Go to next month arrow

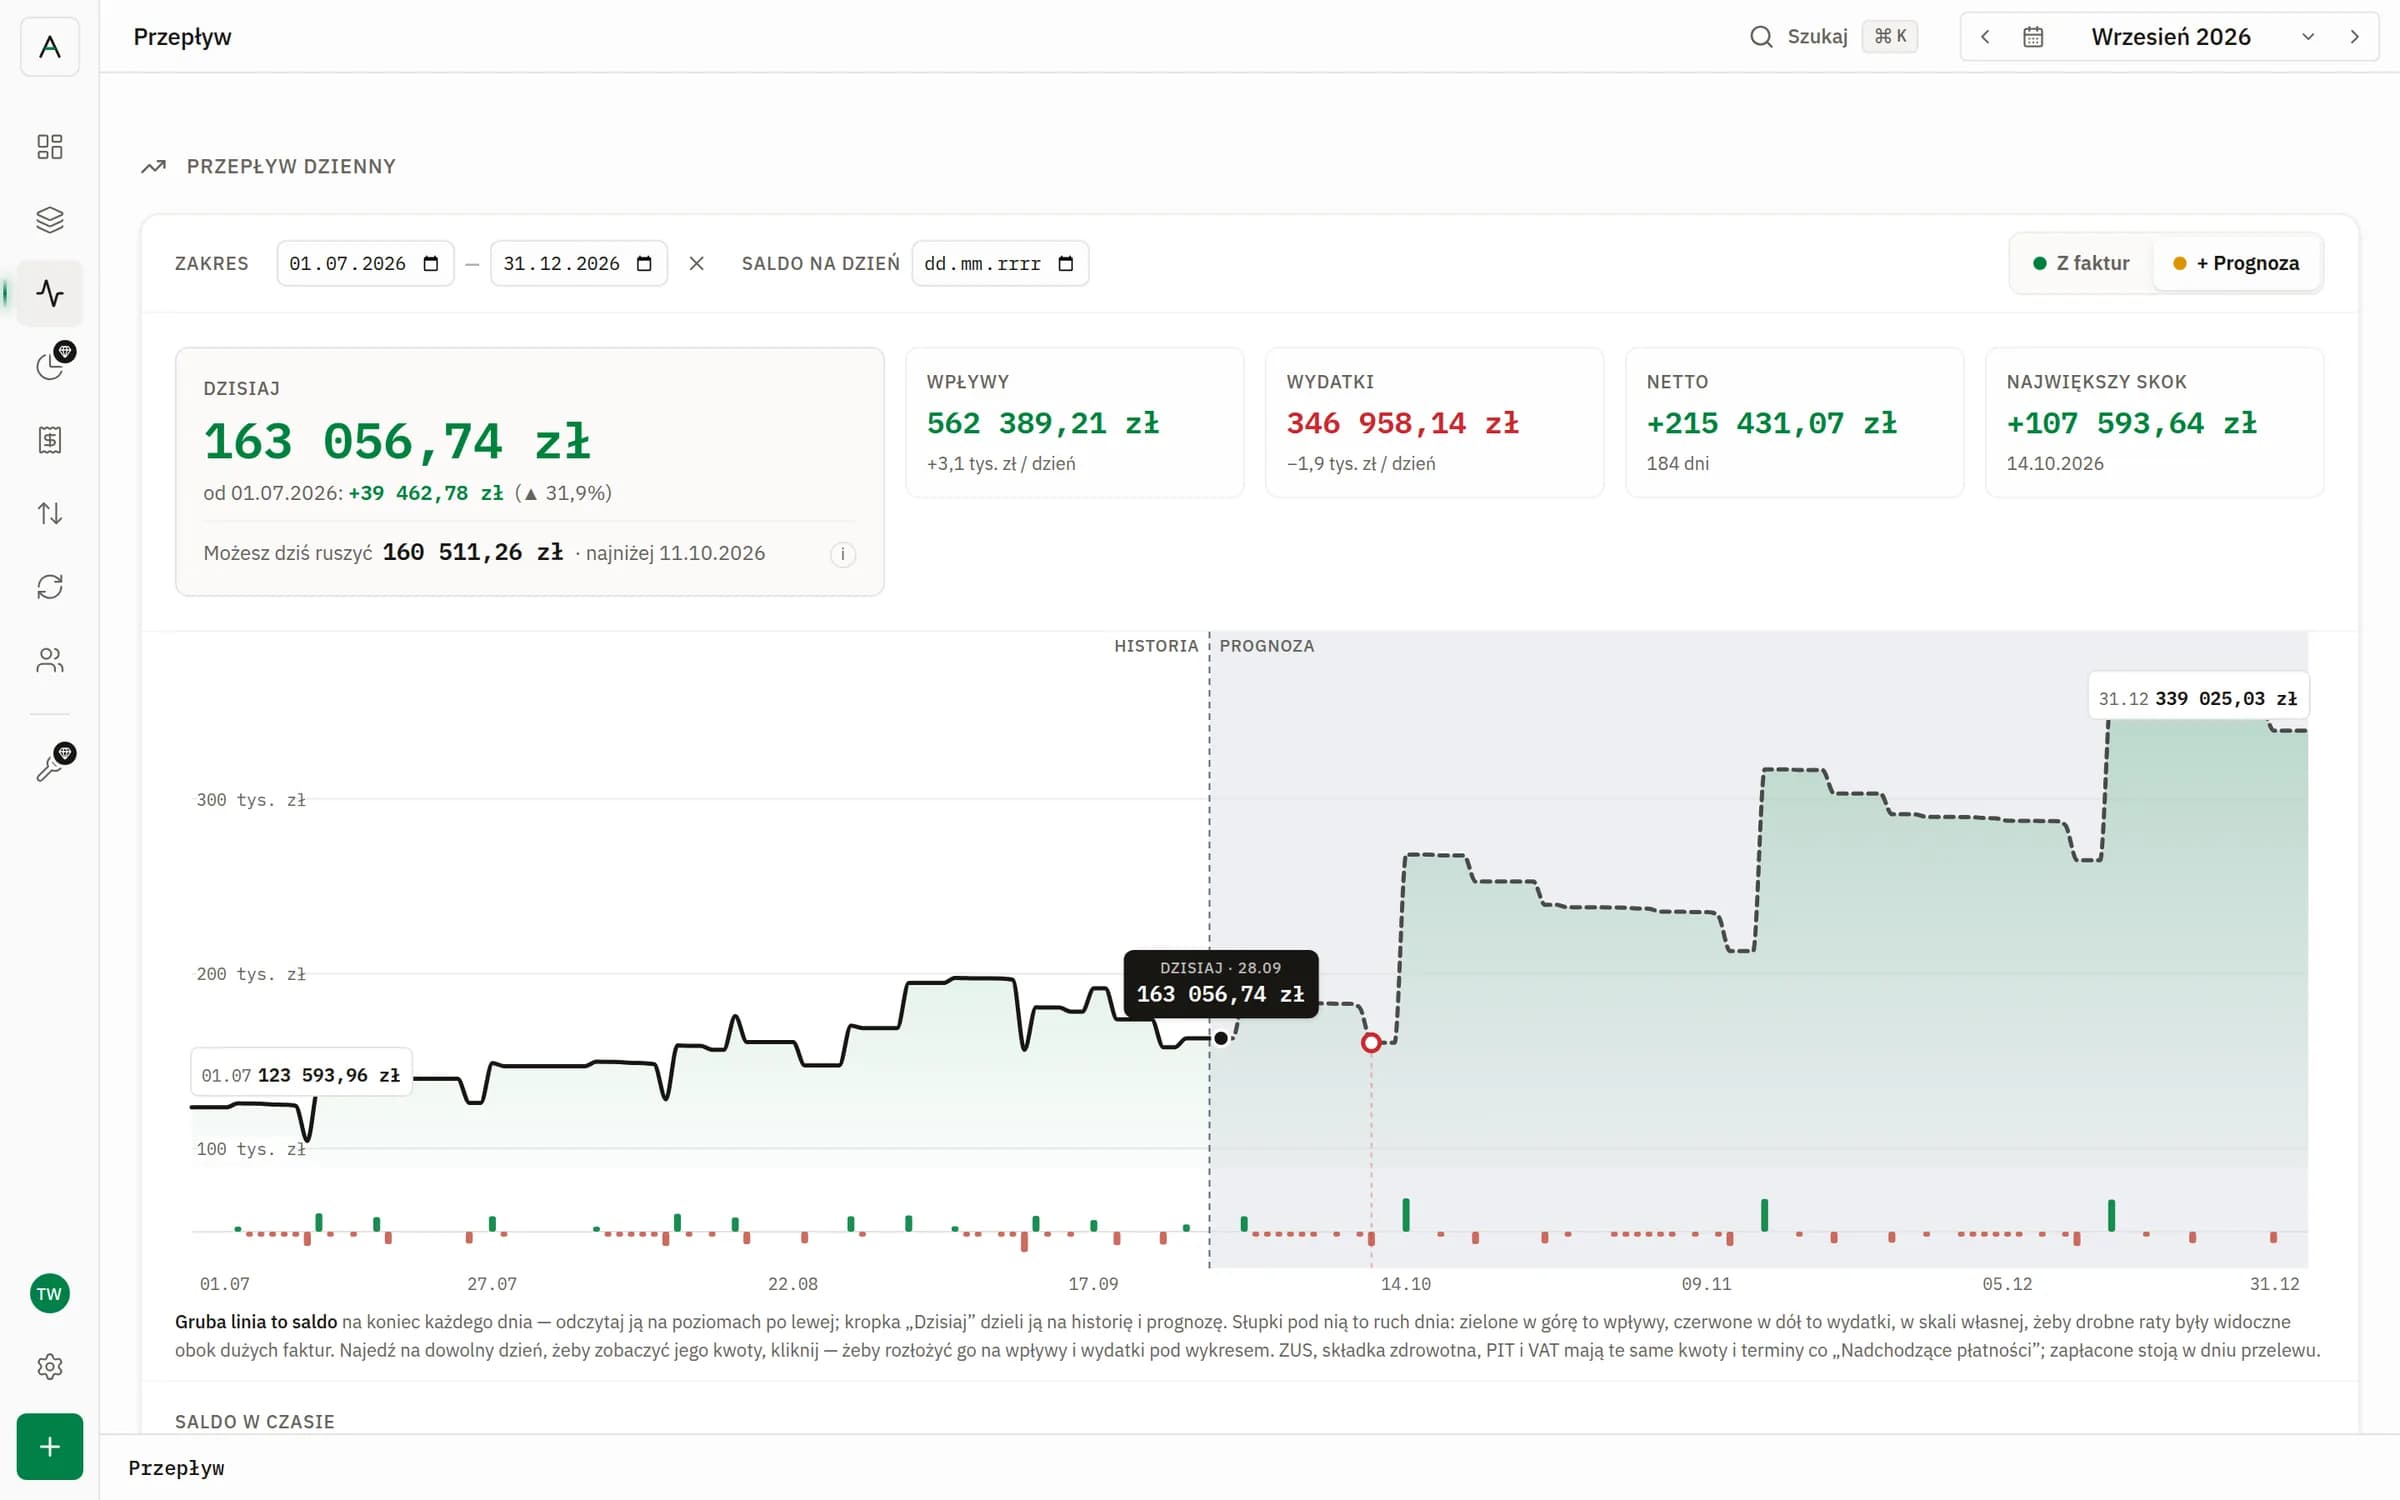pyautogui.click(x=2354, y=37)
